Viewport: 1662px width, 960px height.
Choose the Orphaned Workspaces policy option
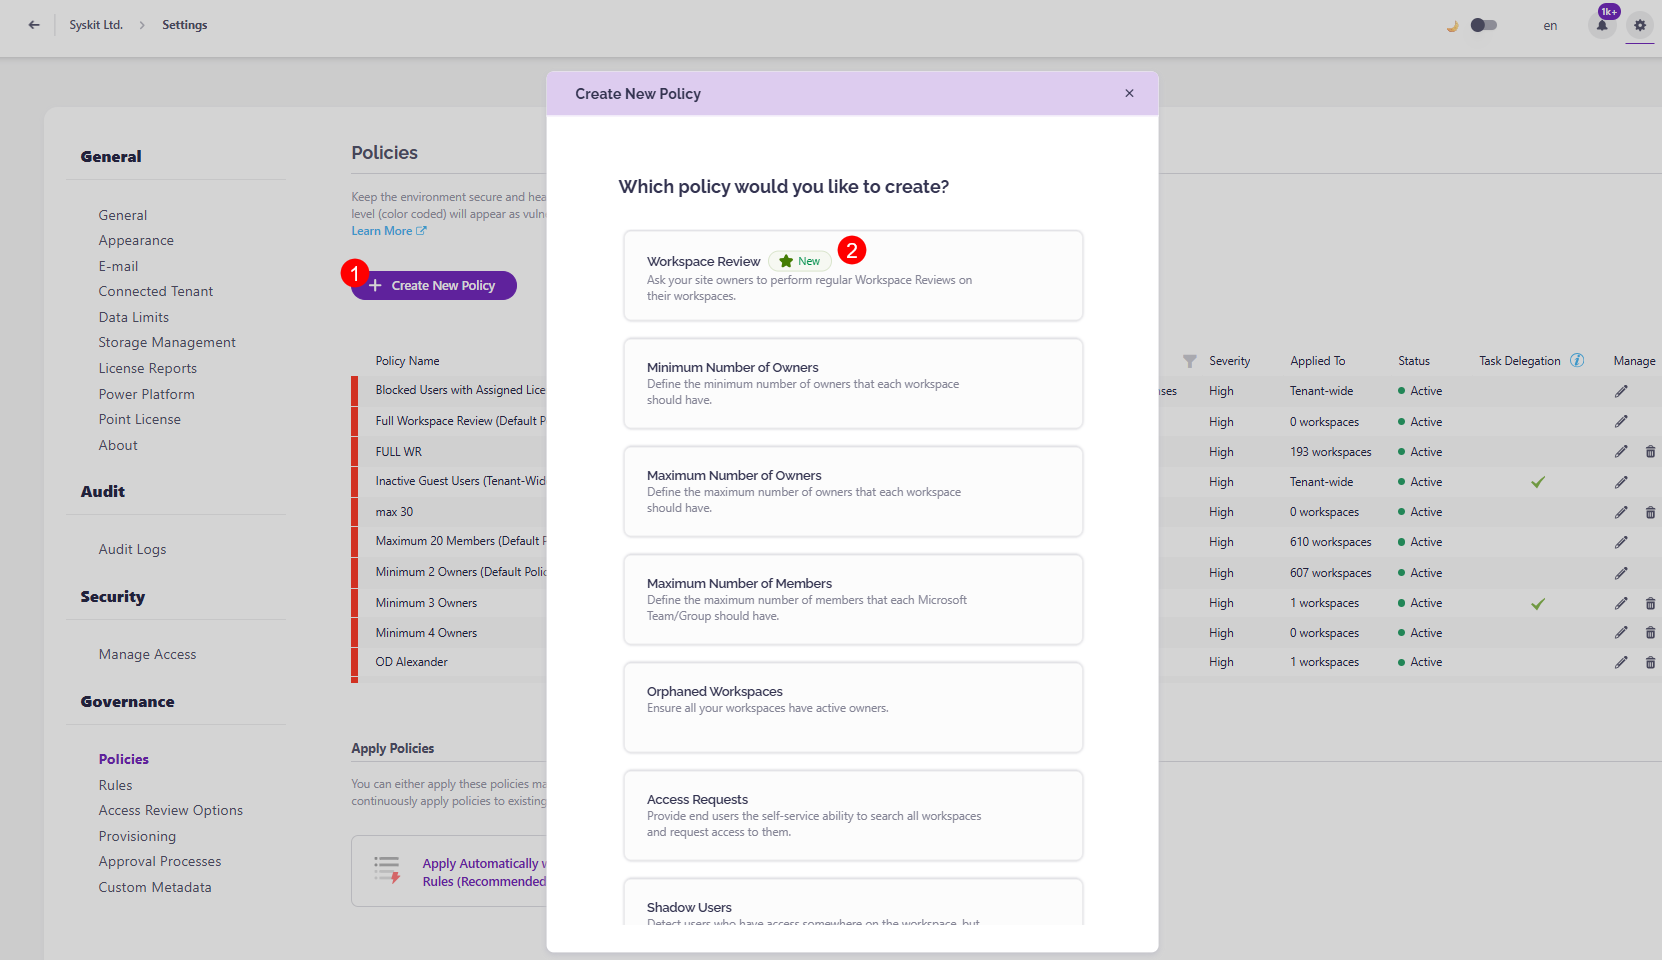(x=852, y=707)
